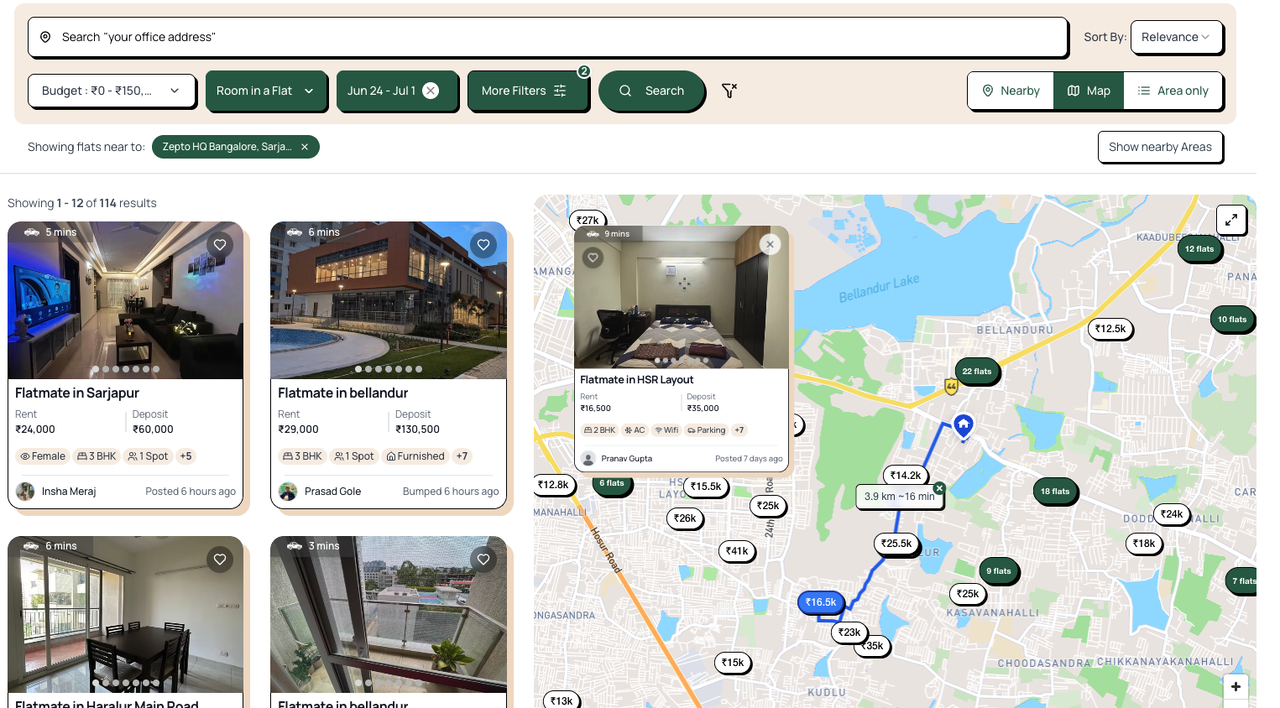
Task: Zoom in on the map
Action: [x=1236, y=687]
